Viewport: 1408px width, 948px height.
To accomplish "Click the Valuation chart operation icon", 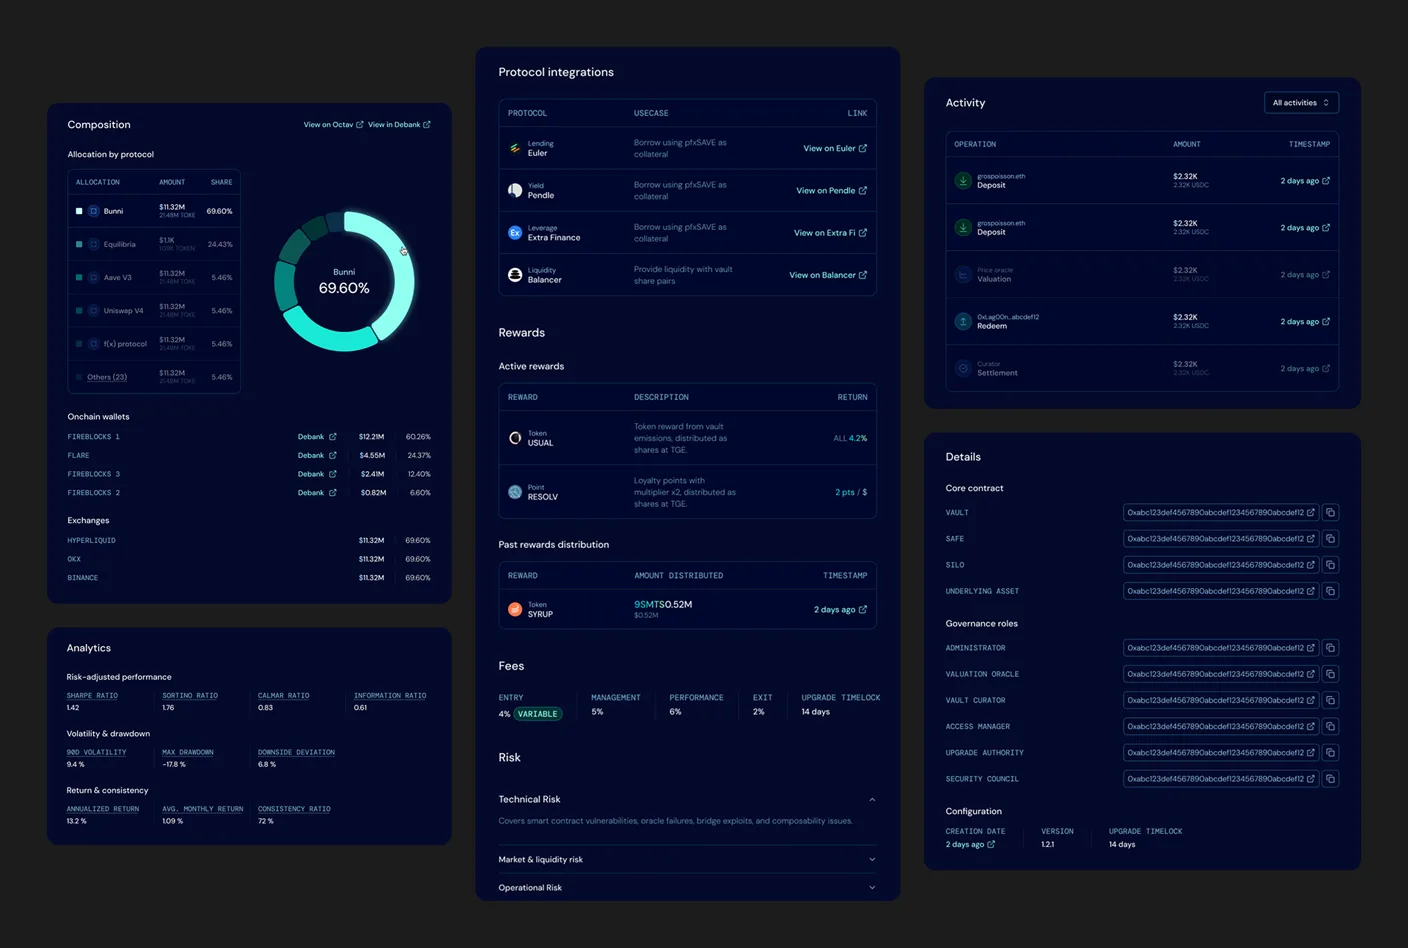I will point(963,275).
